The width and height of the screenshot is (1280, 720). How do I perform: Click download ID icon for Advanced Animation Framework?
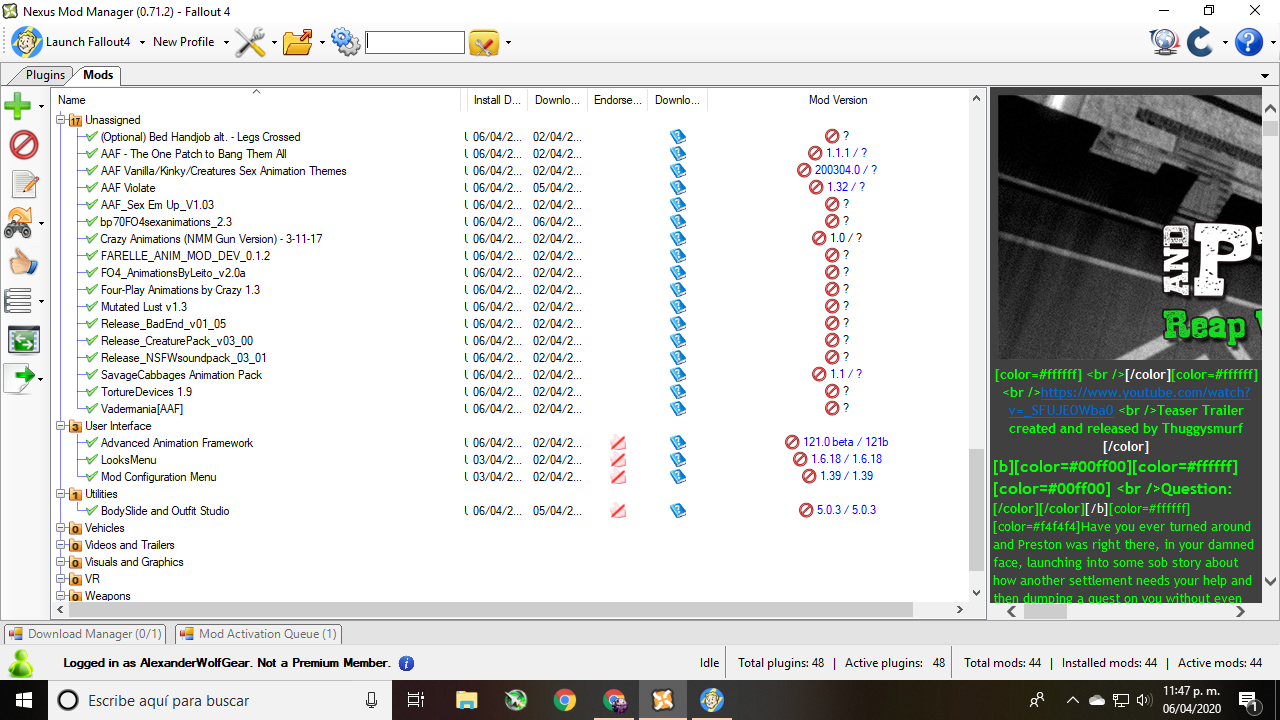click(x=678, y=443)
